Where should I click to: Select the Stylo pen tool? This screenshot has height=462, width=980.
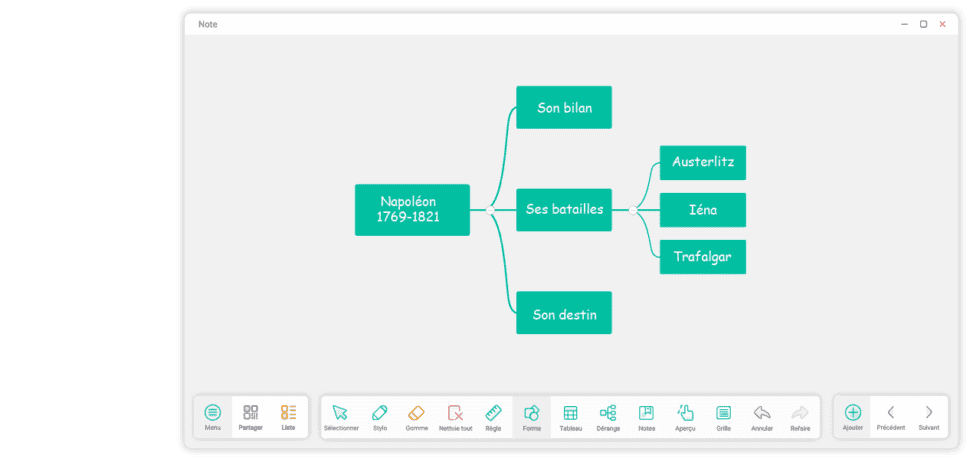point(379,413)
